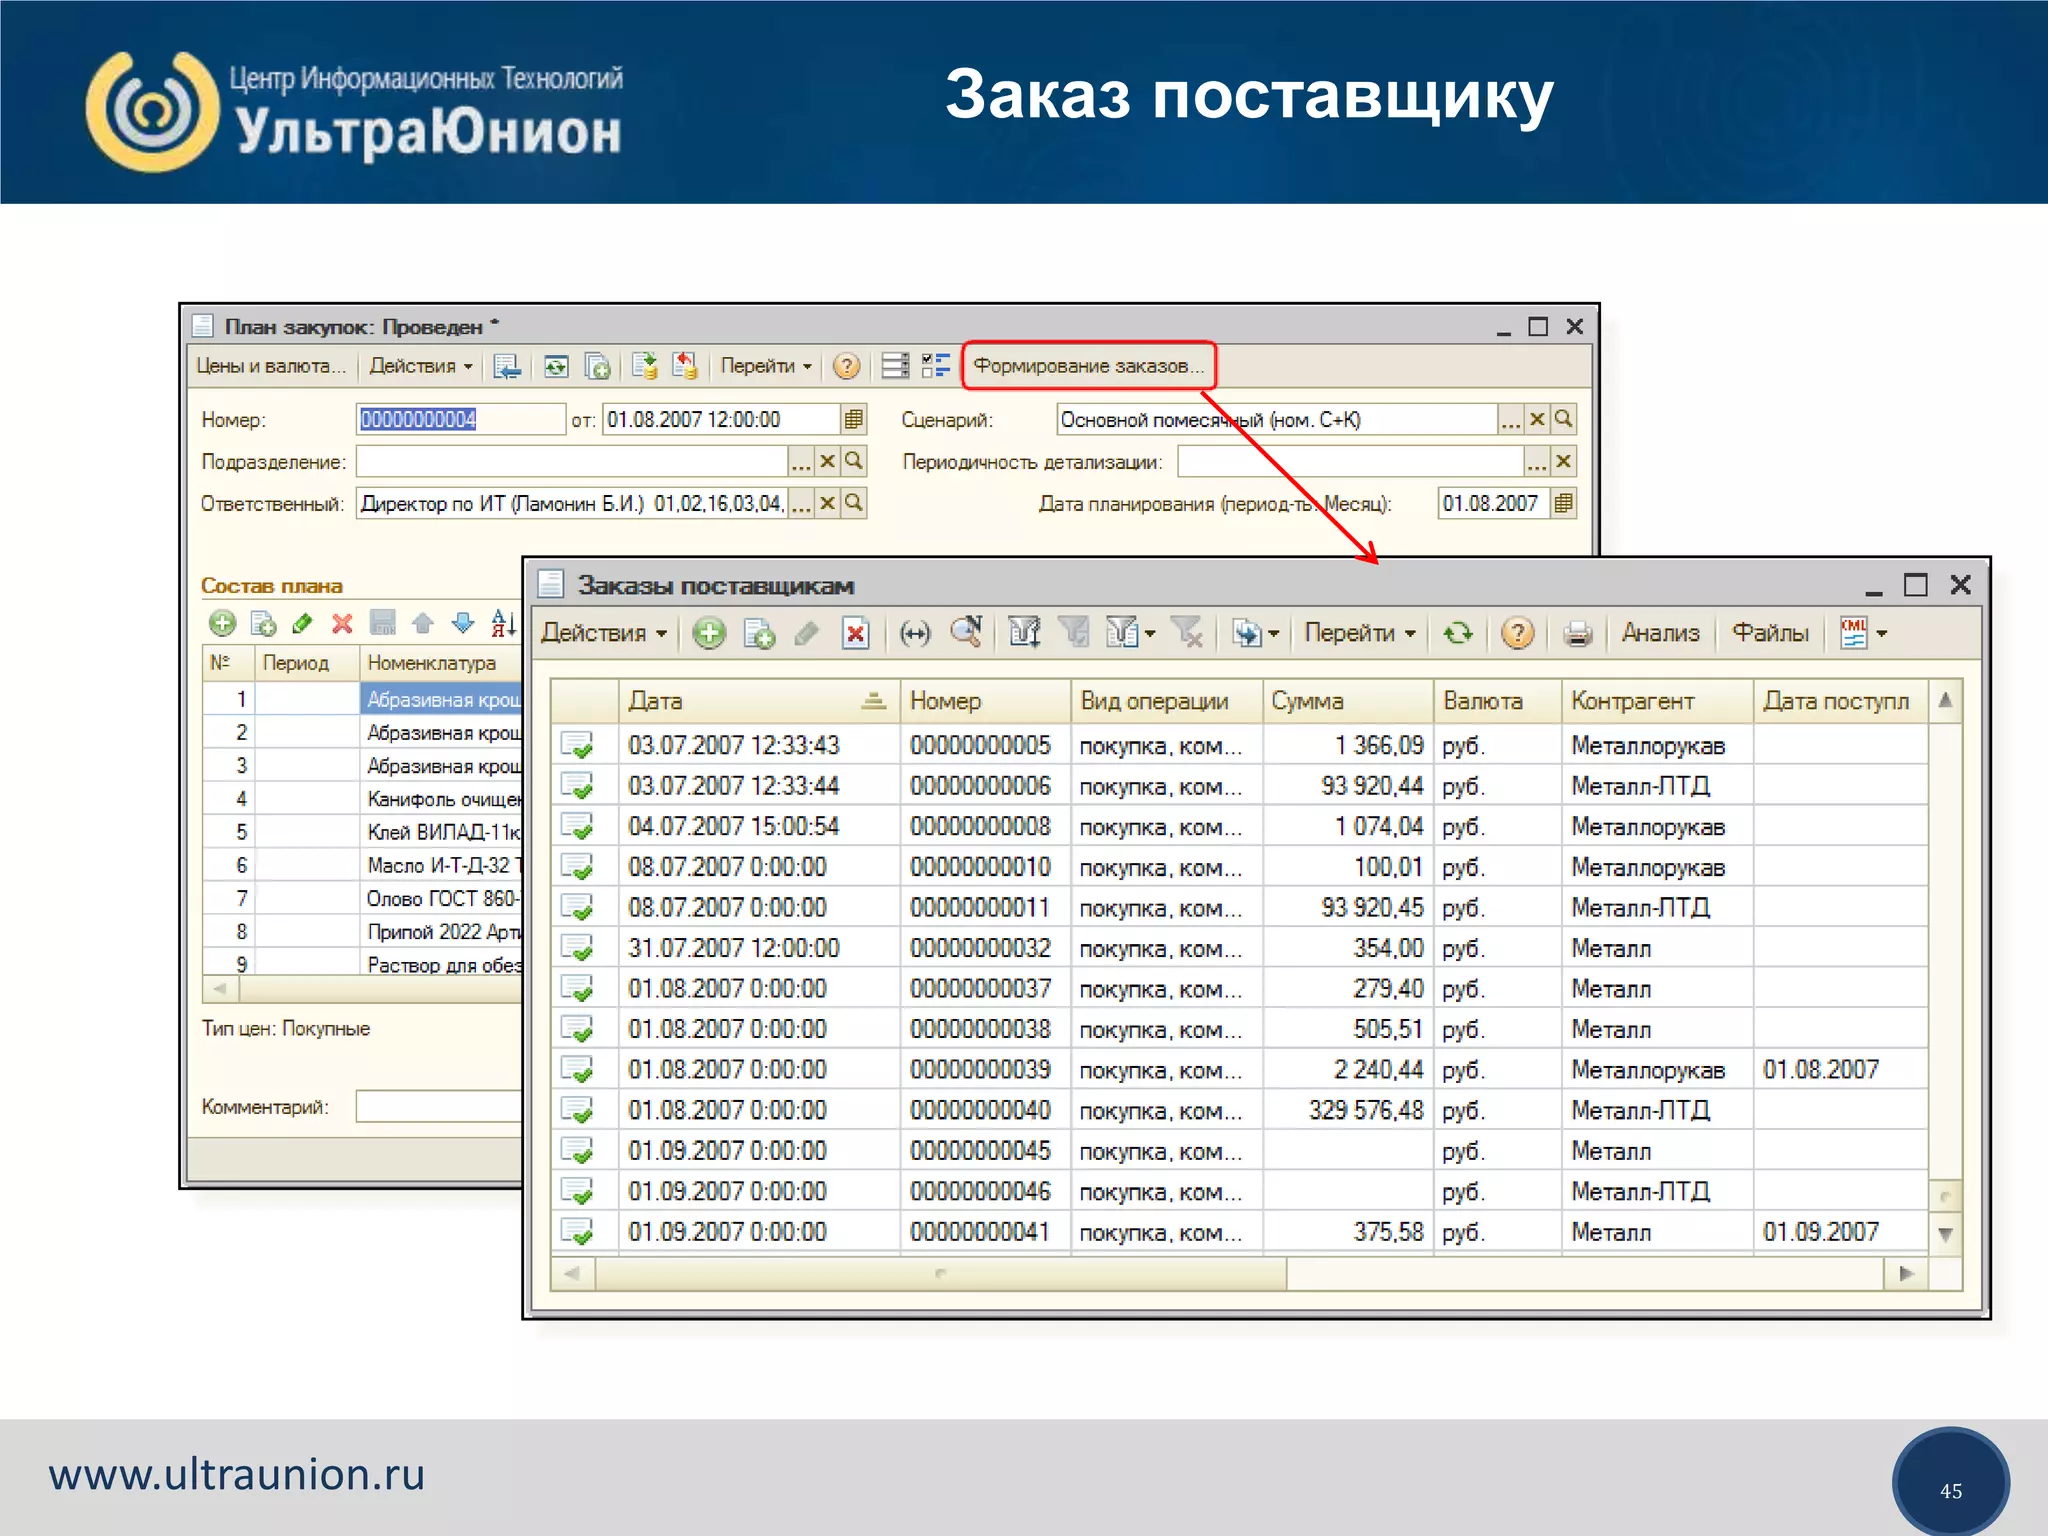
Task: Select order row number 0000000040
Action: pyautogui.click(x=1238, y=1110)
